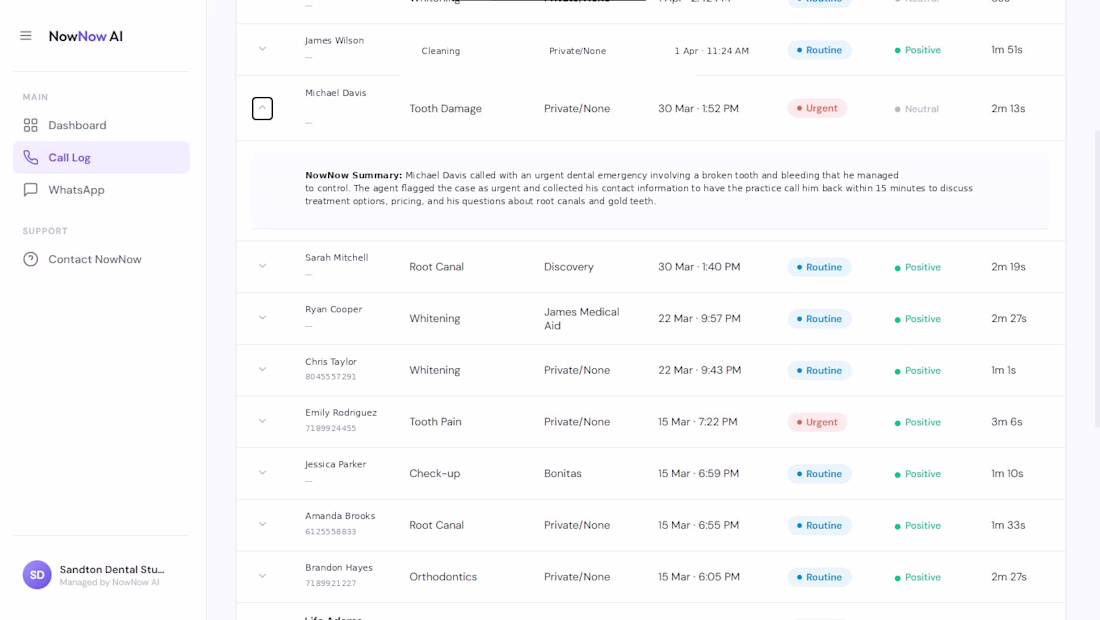Click the NowNow AI logo
The image size is (1100, 620).
click(x=86, y=36)
